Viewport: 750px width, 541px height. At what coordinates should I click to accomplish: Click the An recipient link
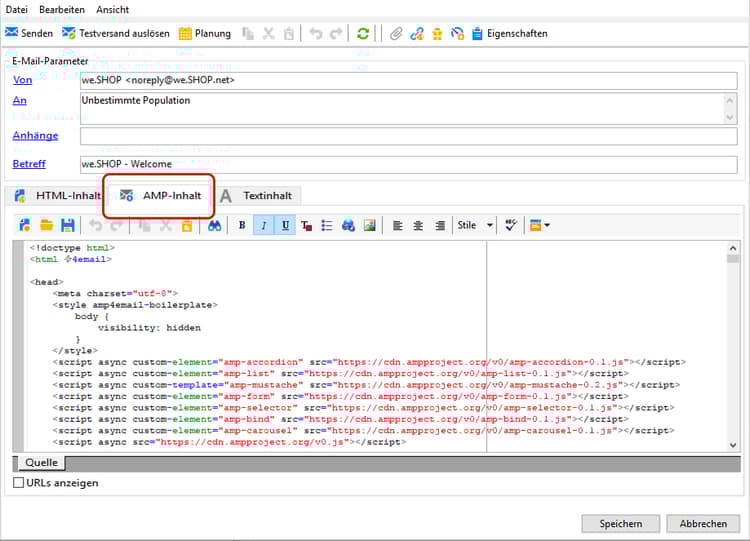(20, 100)
